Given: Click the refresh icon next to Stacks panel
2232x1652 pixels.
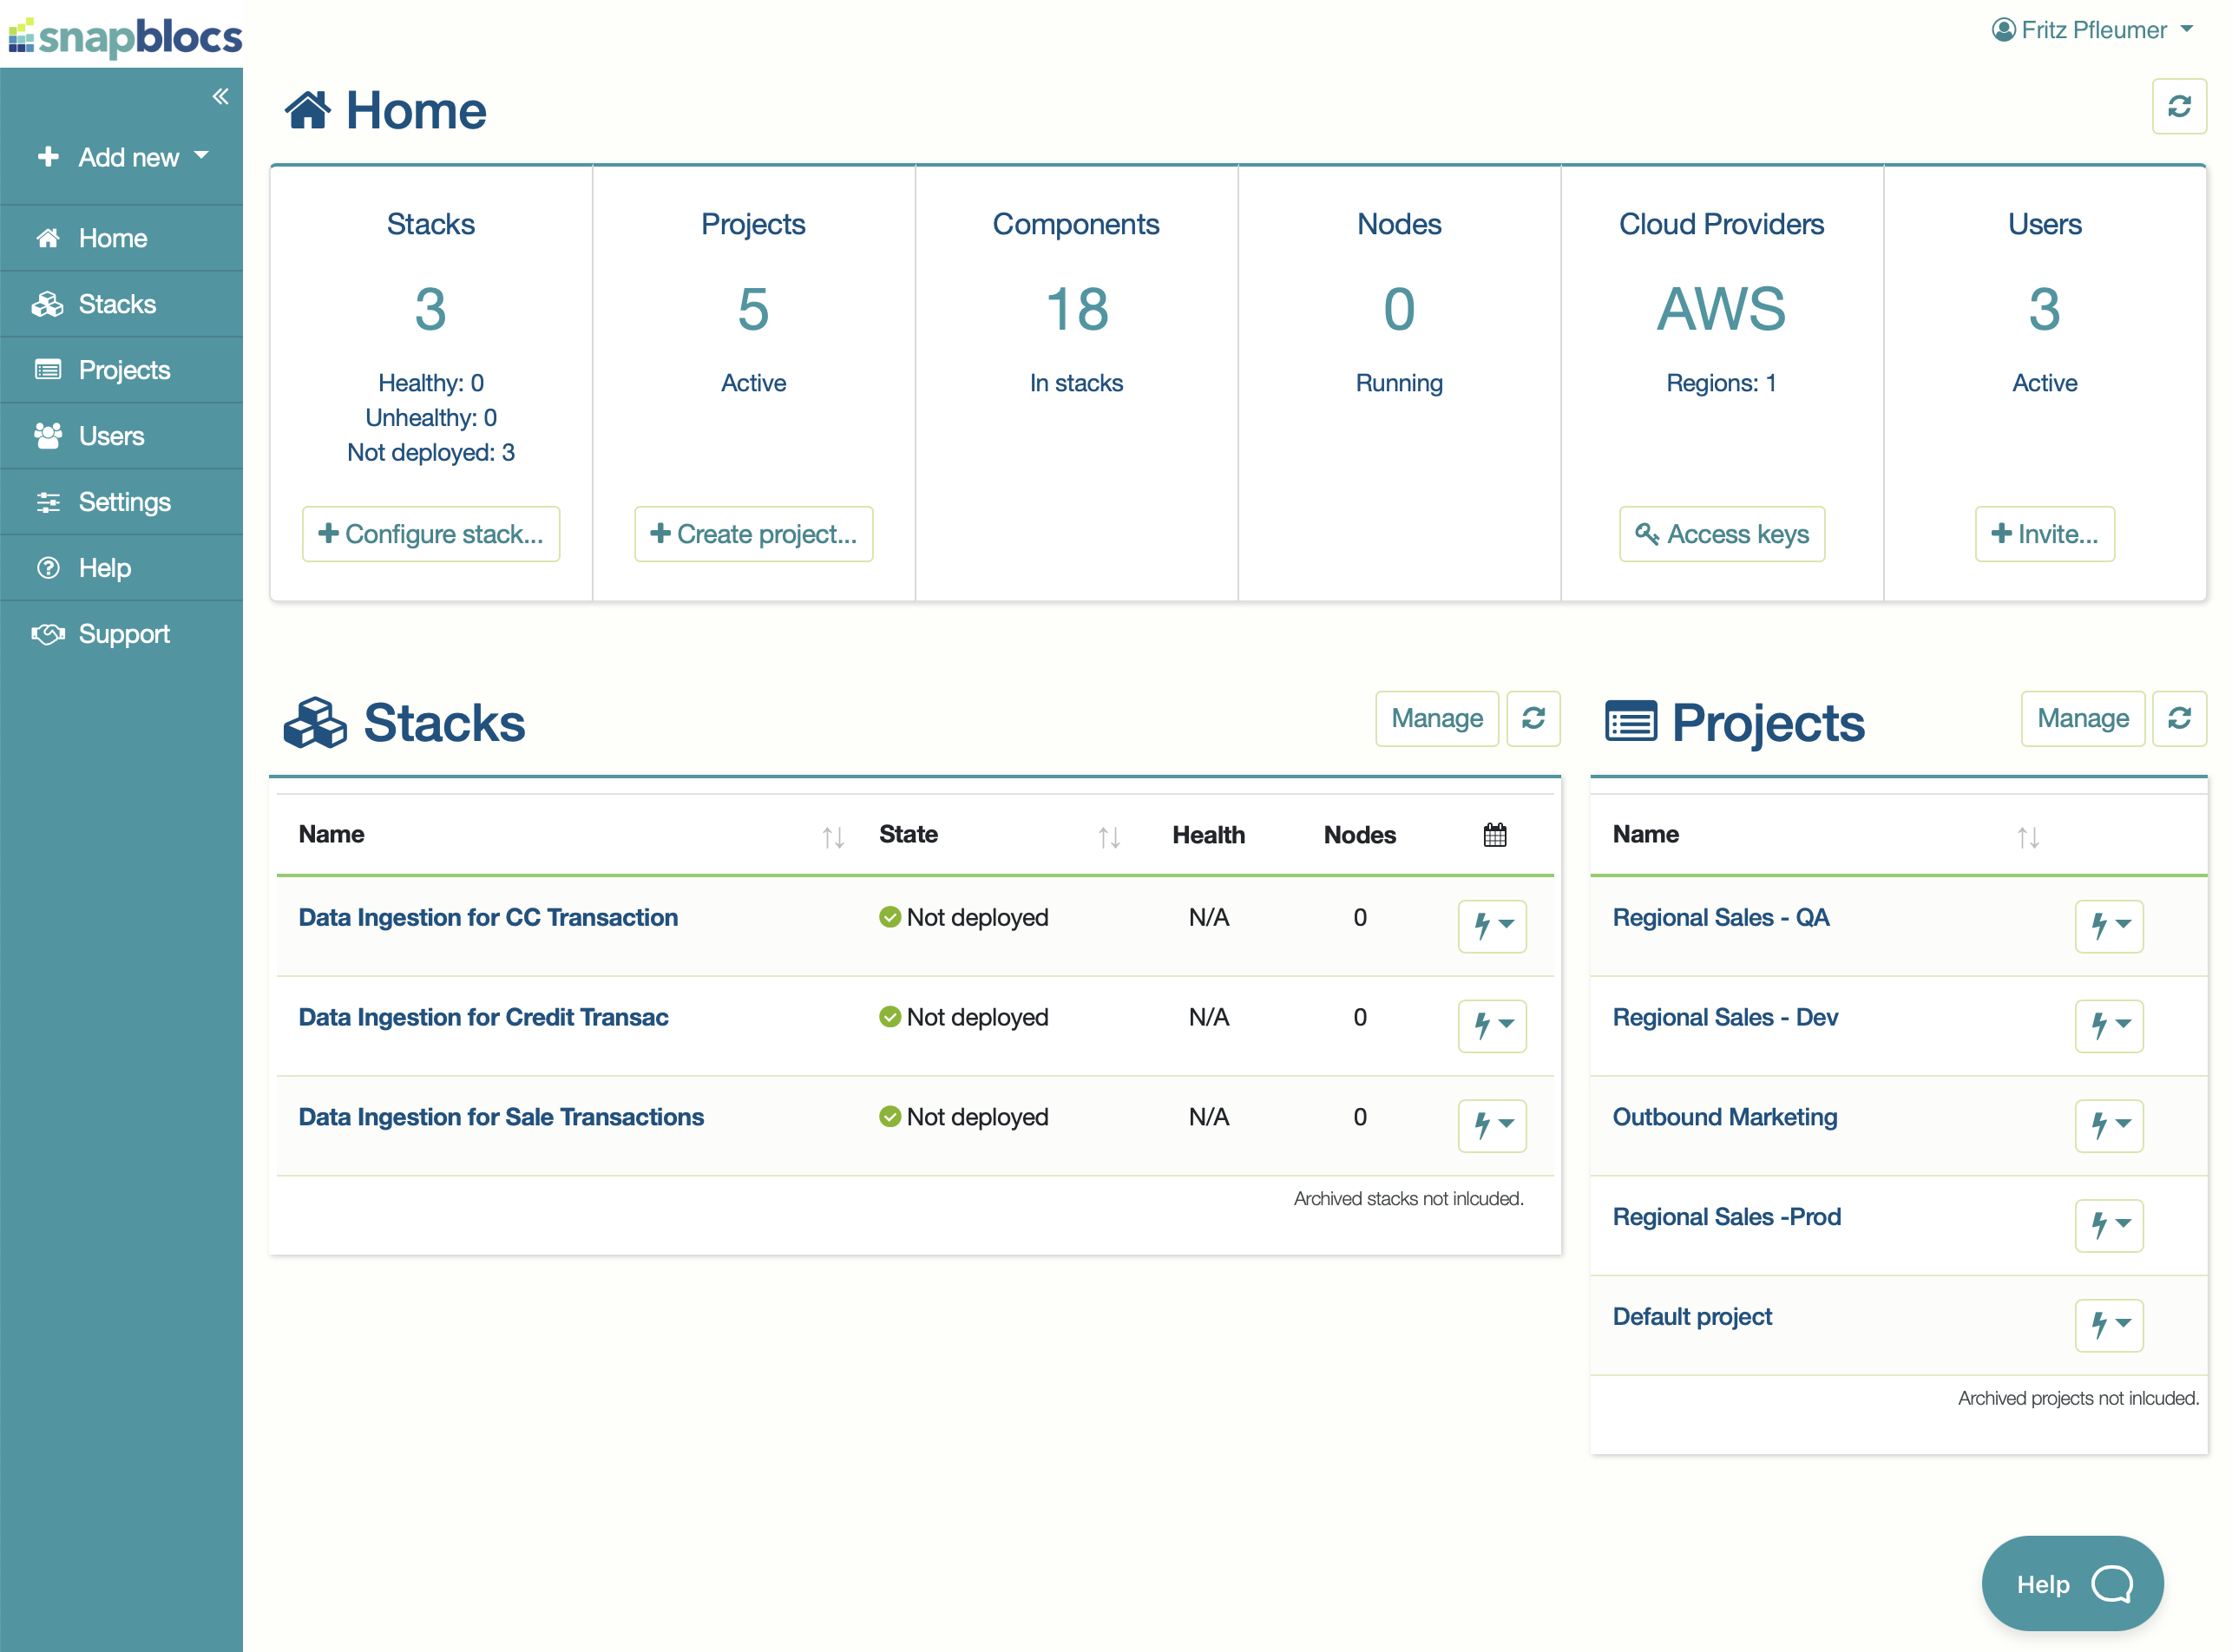Looking at the screenshot, I should (1534, 718).
